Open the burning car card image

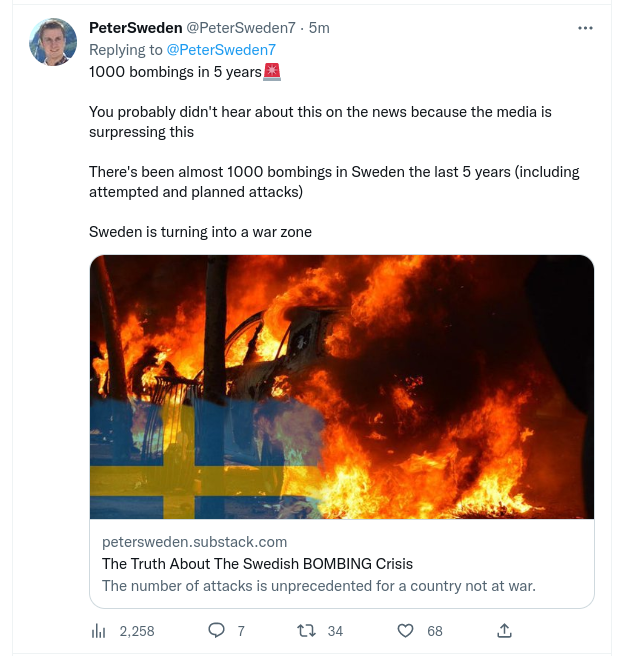pos(342,387)
